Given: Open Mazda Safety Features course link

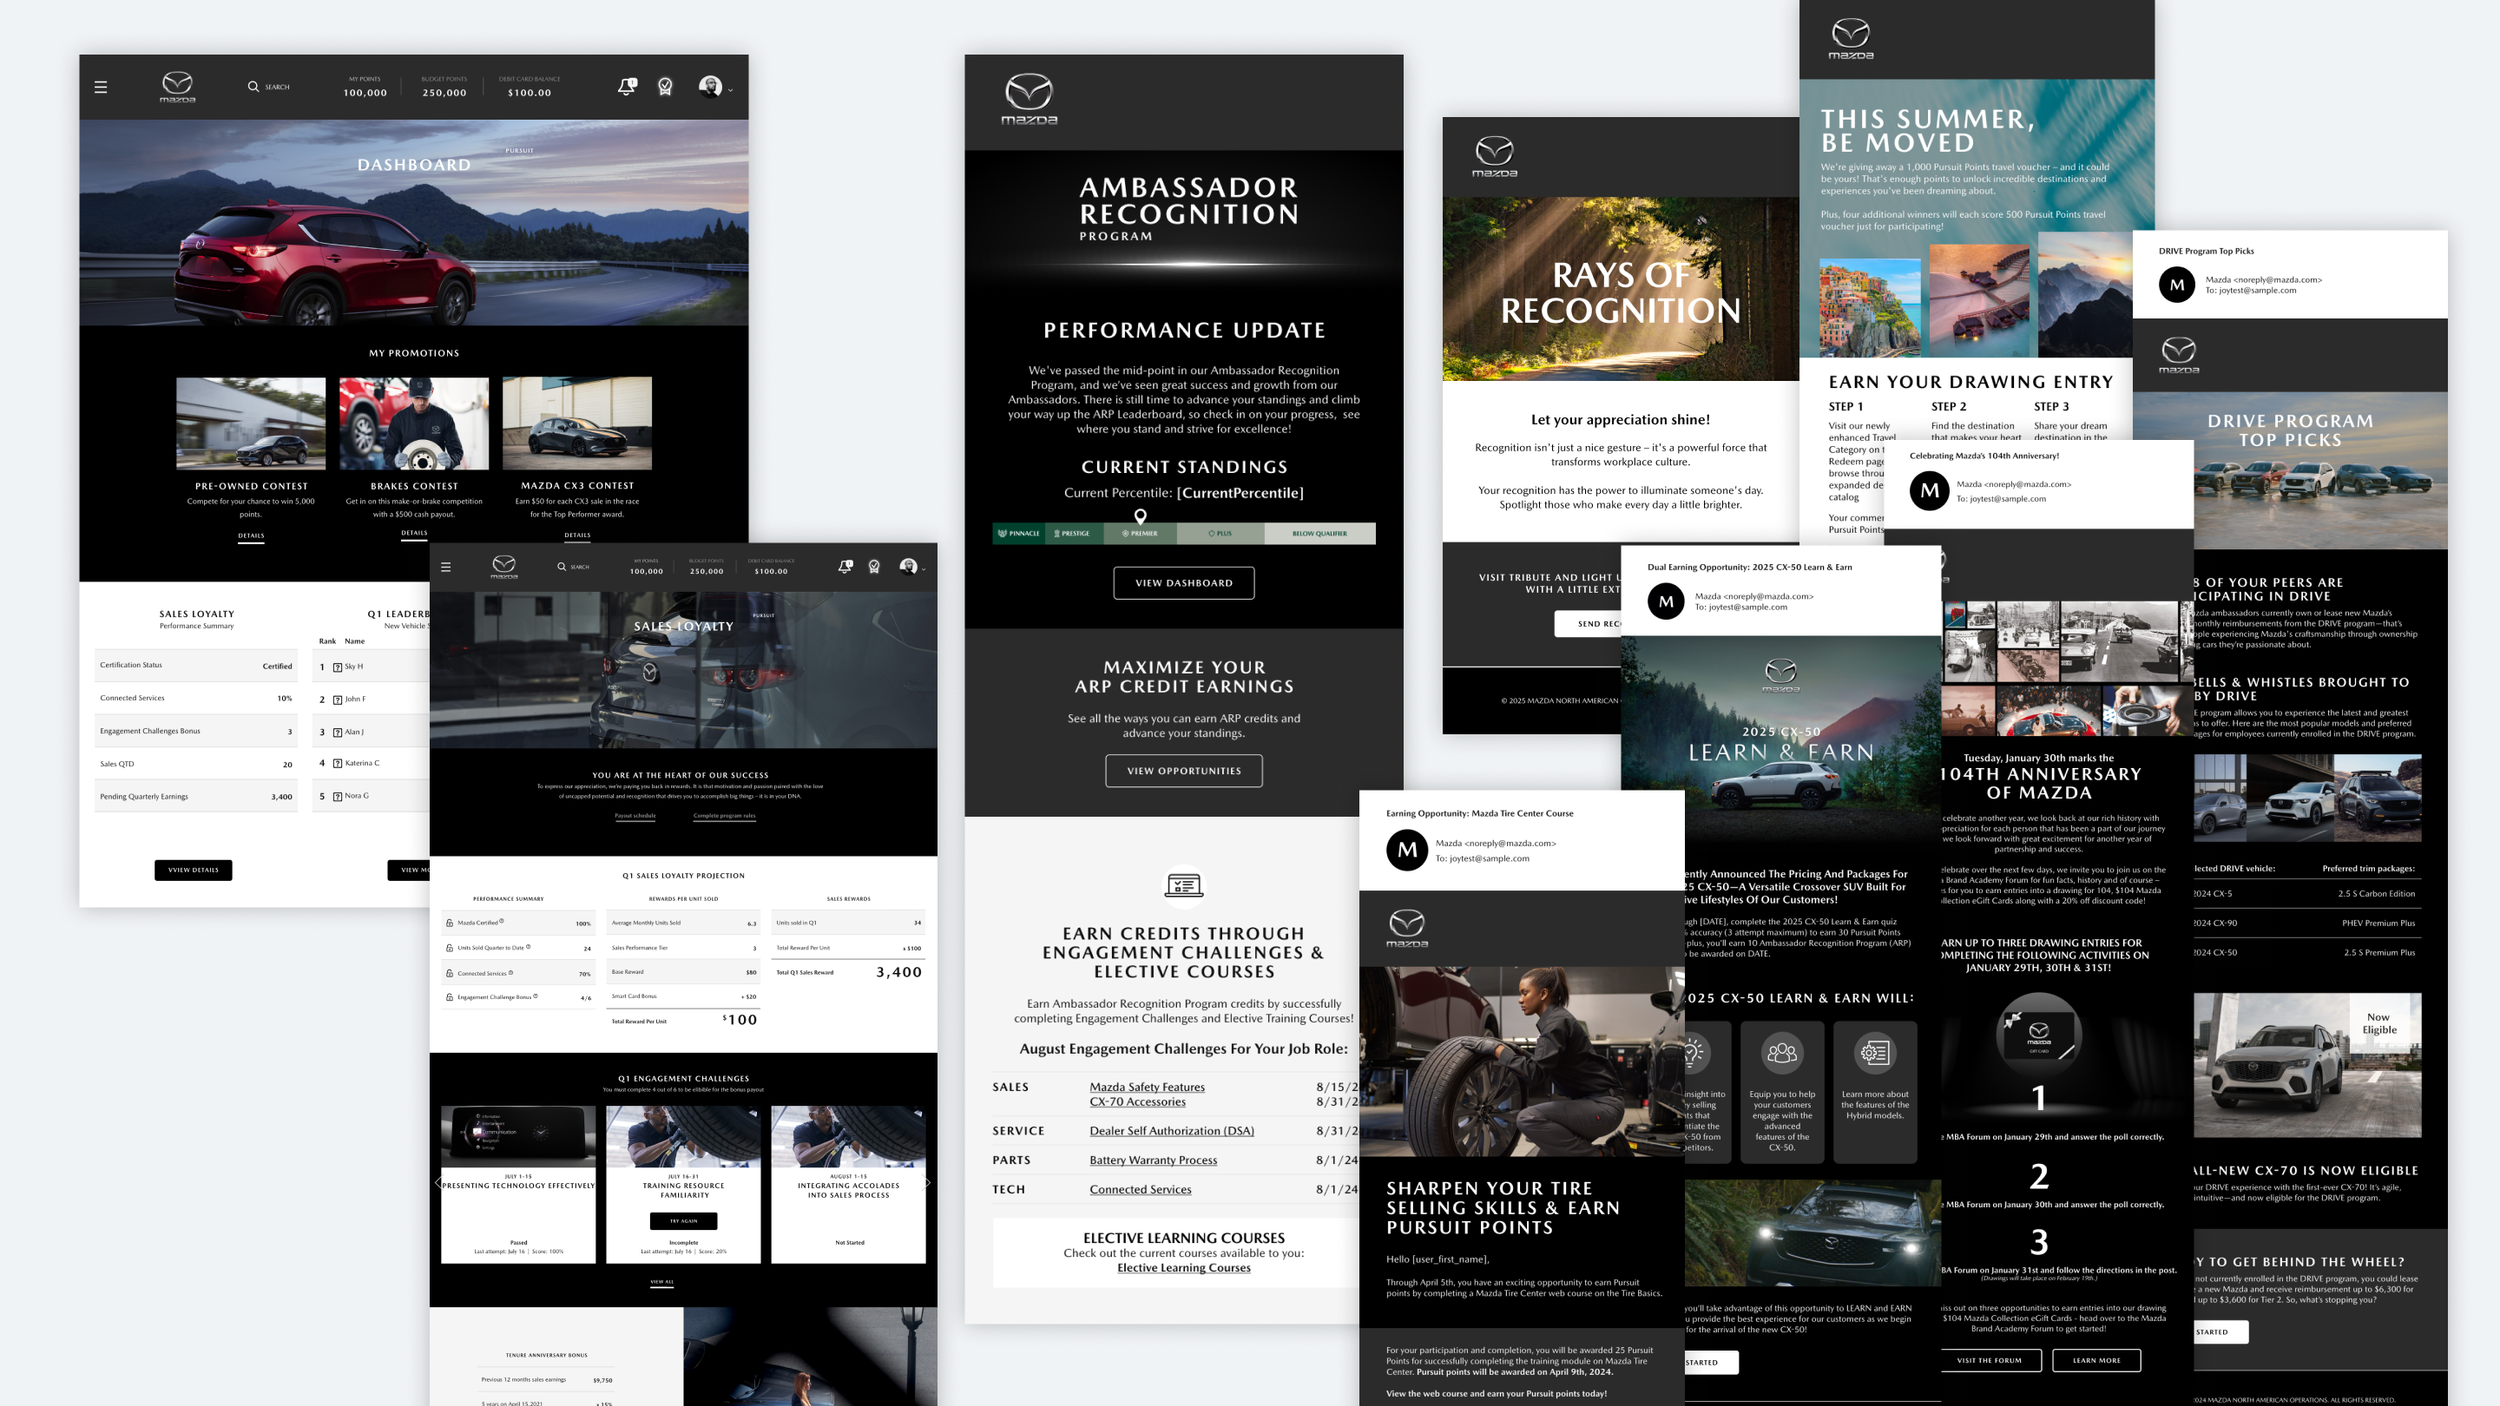Looking at the screenshot, I should pyautogui.click(x=1147, y=1087).
